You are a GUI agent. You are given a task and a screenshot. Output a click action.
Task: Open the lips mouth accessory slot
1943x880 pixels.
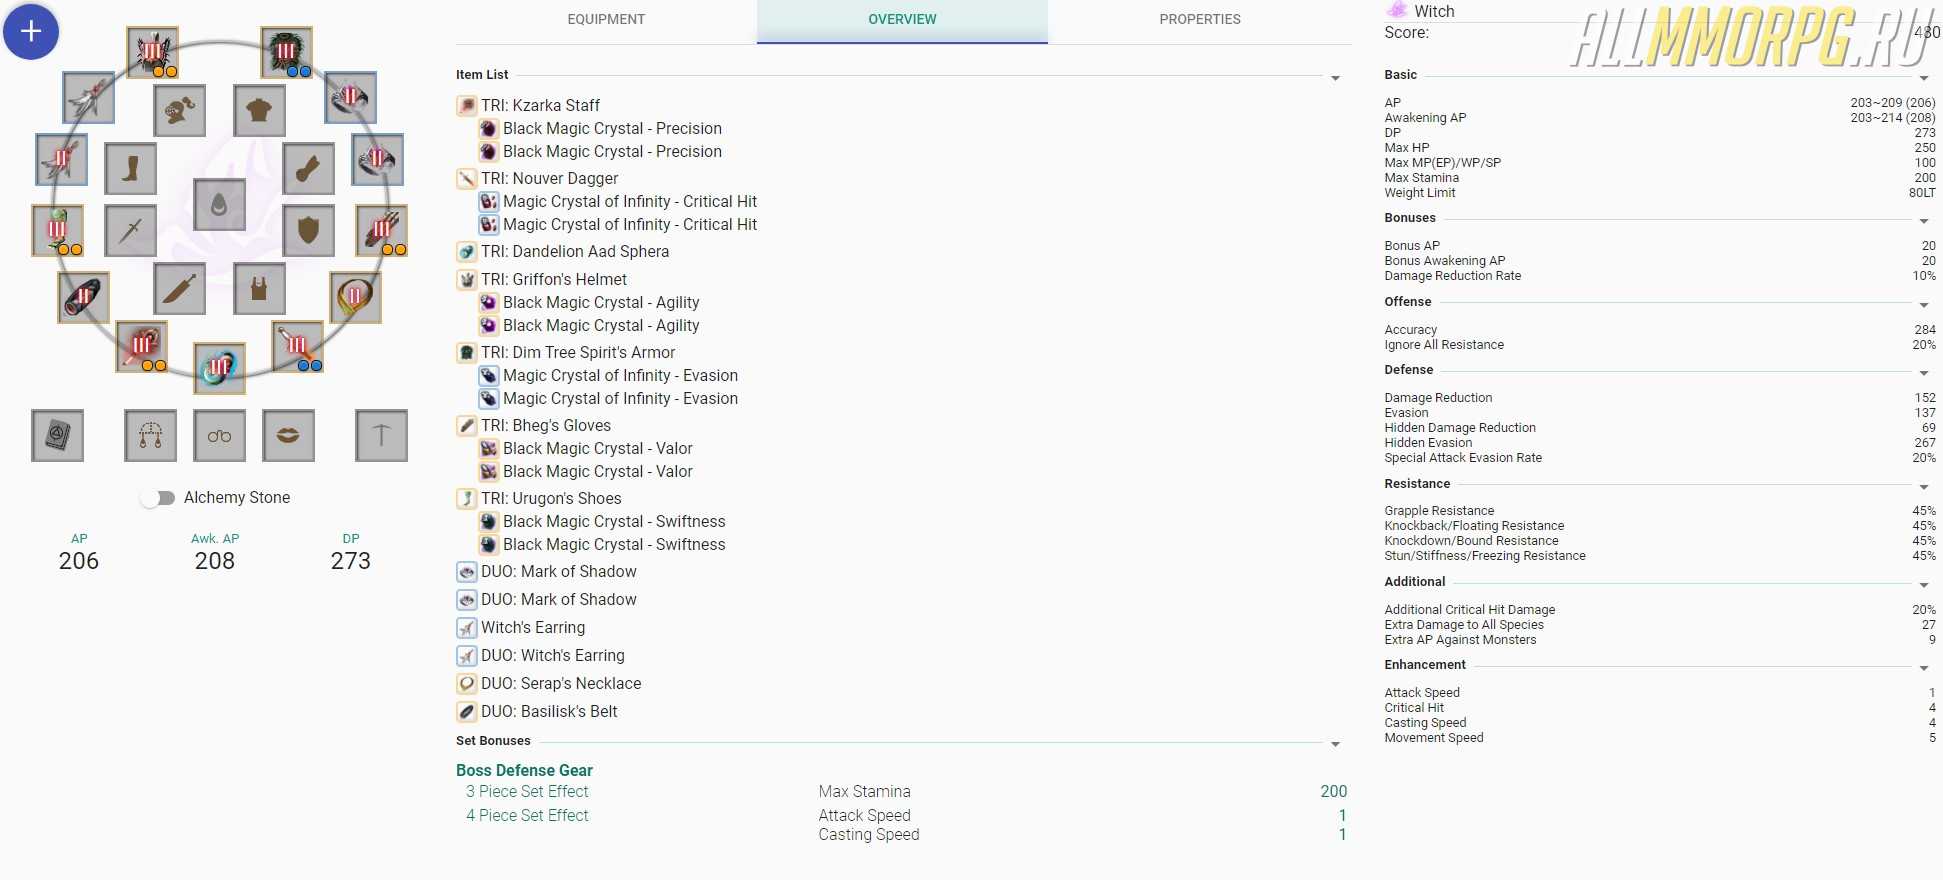coord(288,435)
